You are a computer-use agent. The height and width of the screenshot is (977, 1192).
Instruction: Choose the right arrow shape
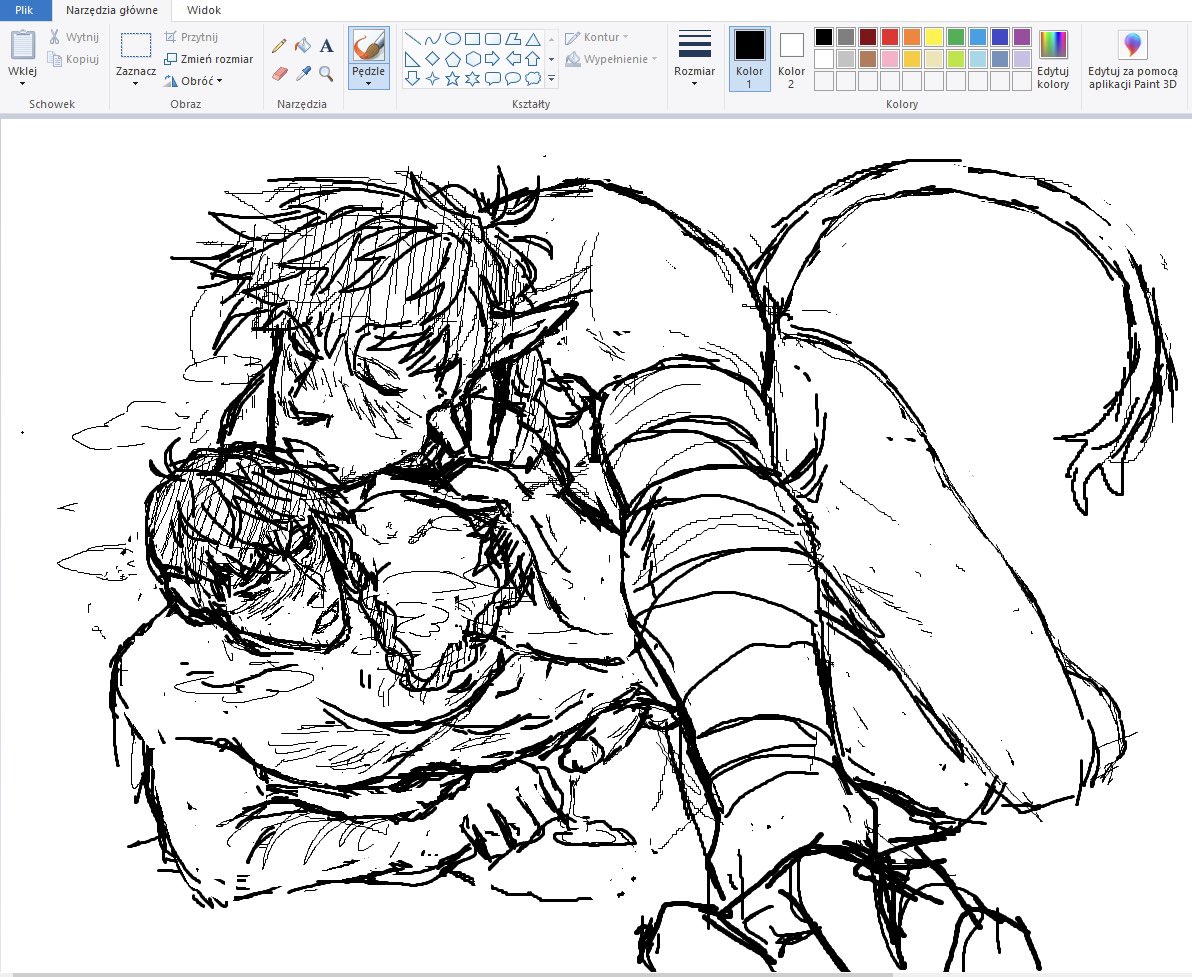(x=493, y=59)
